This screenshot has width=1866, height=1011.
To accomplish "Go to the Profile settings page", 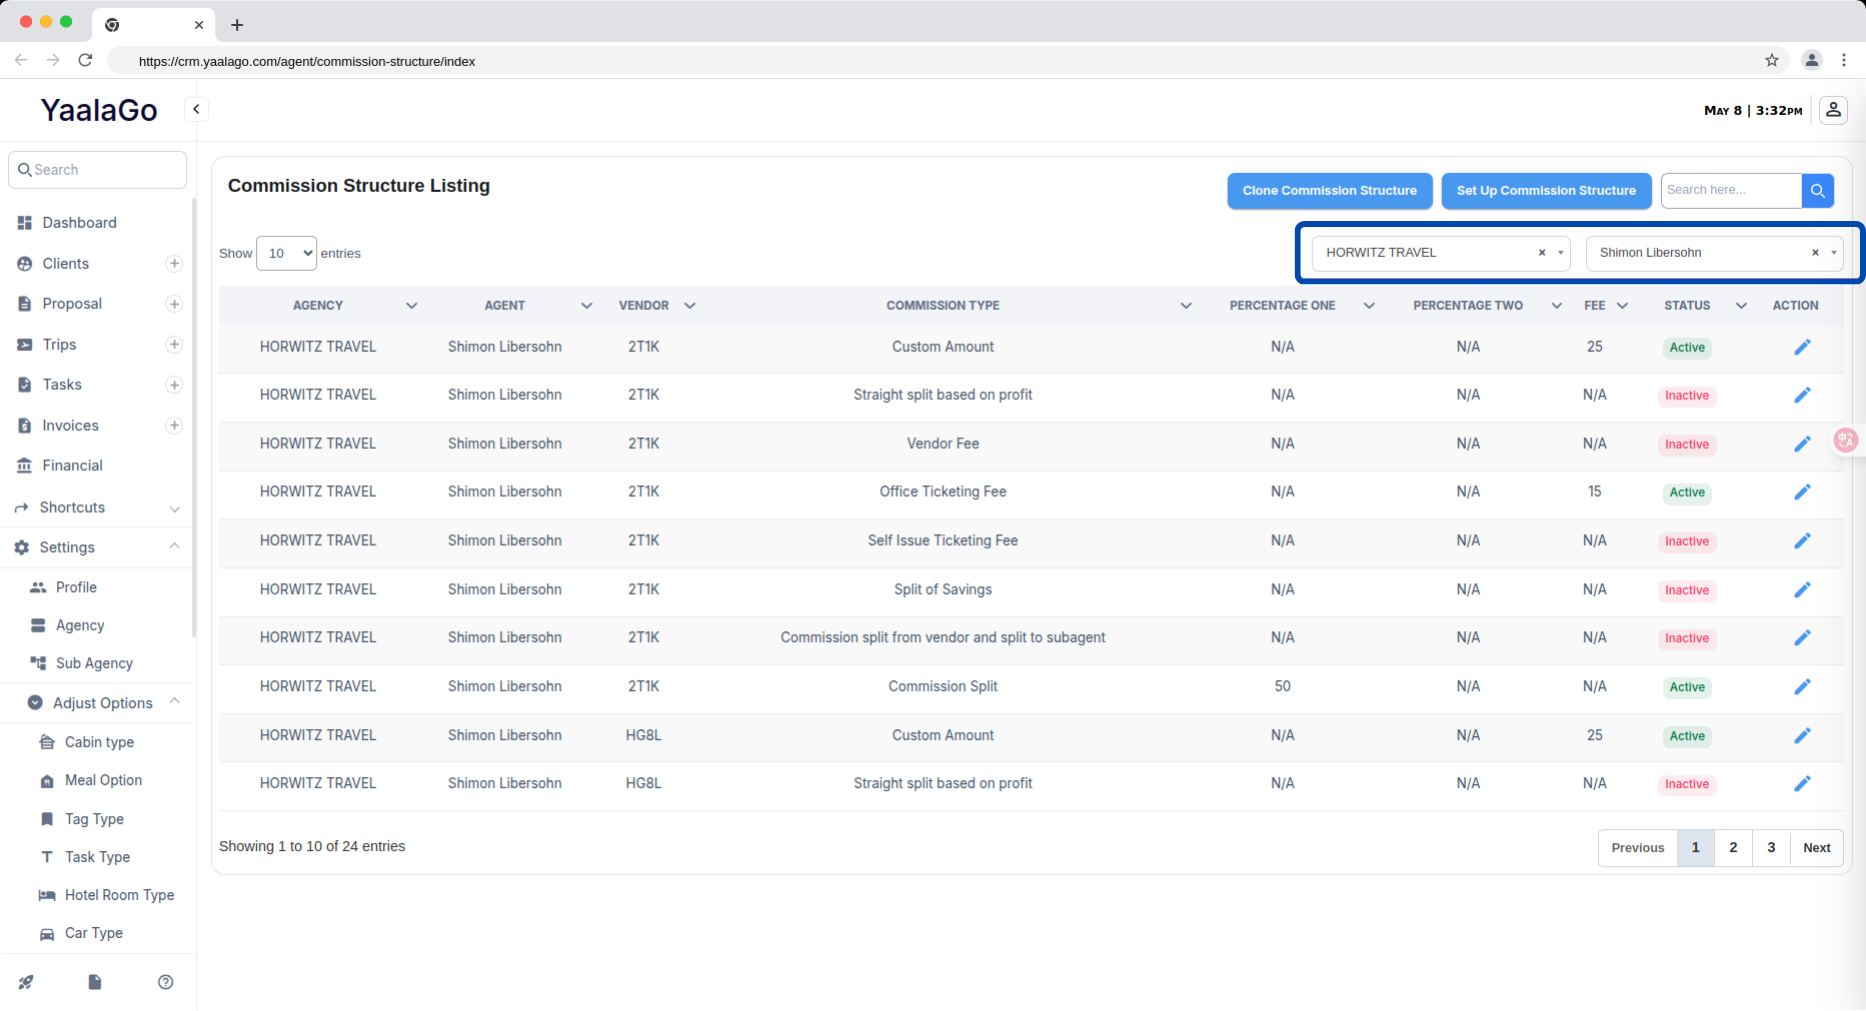I will tap(76, 588).
